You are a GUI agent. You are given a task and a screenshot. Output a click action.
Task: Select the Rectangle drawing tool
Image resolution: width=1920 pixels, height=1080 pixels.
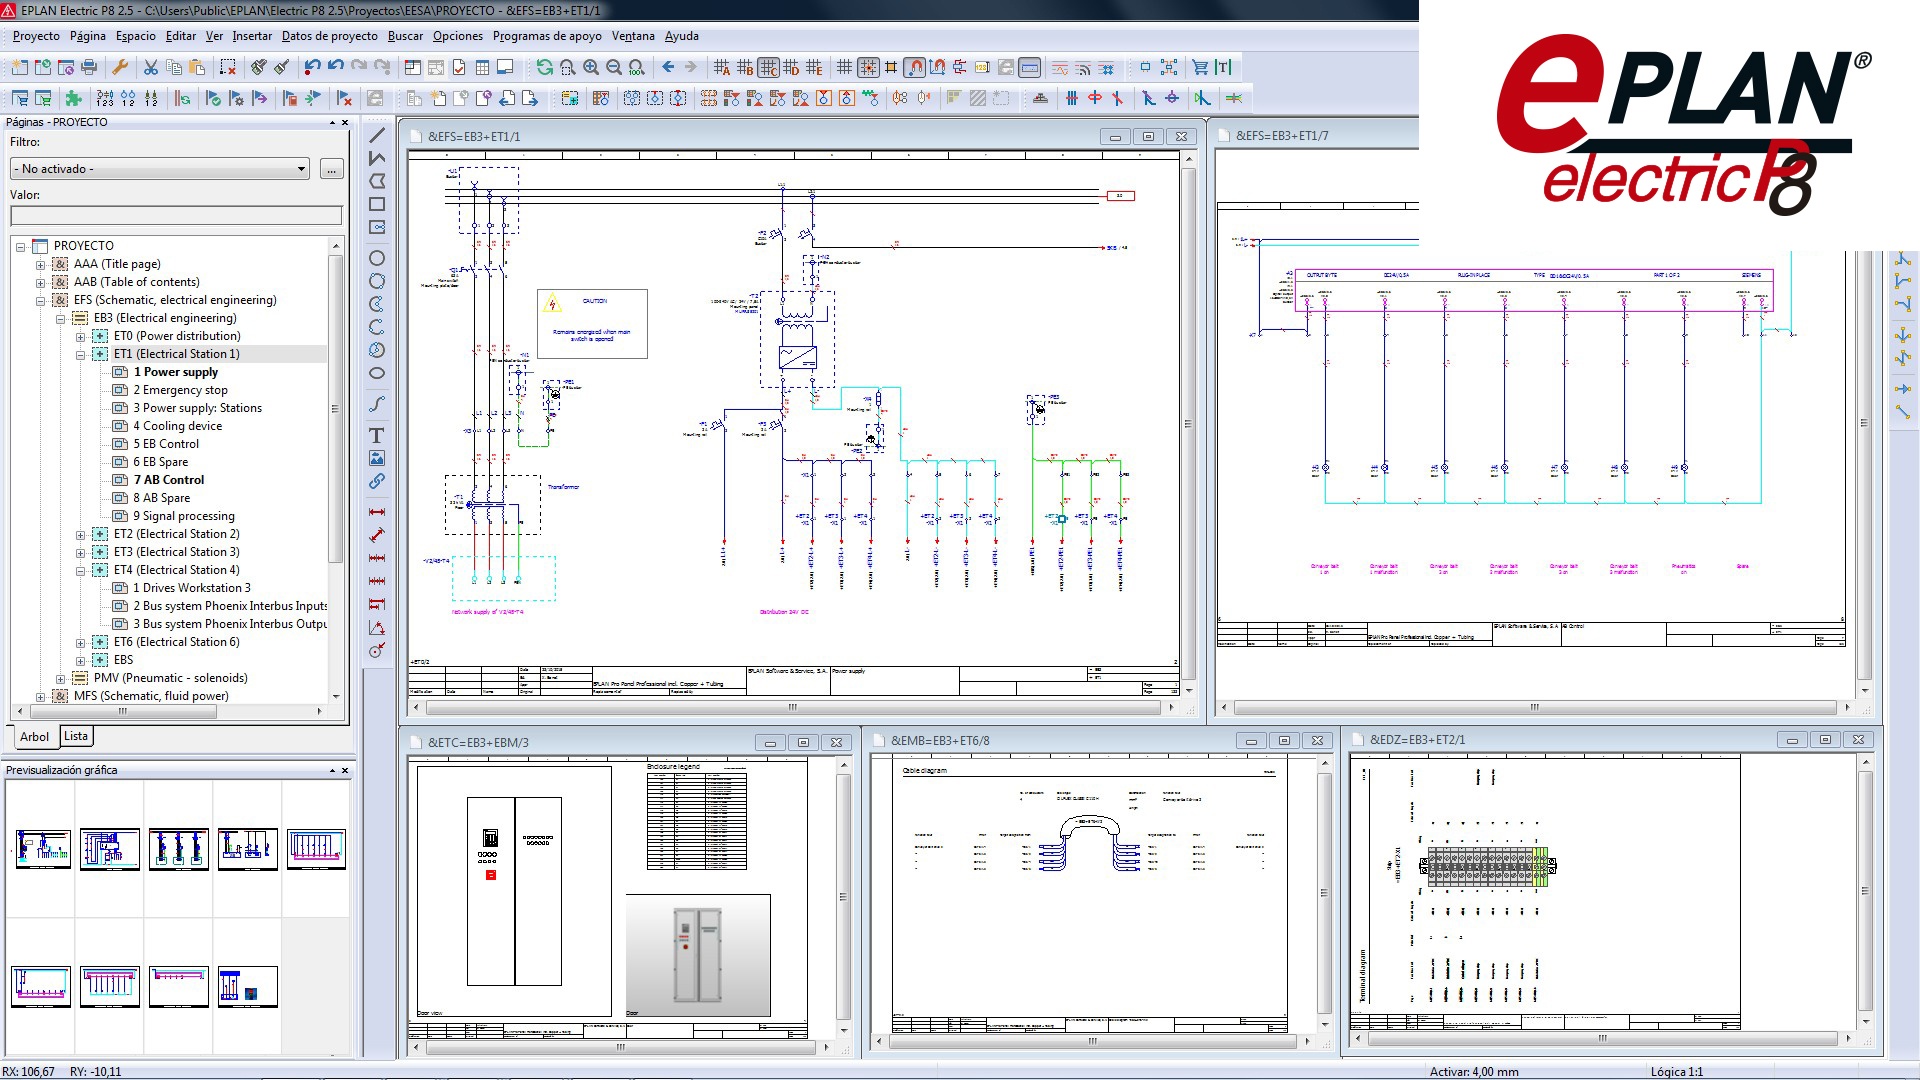pyautogui.click(x=377, y=203)
